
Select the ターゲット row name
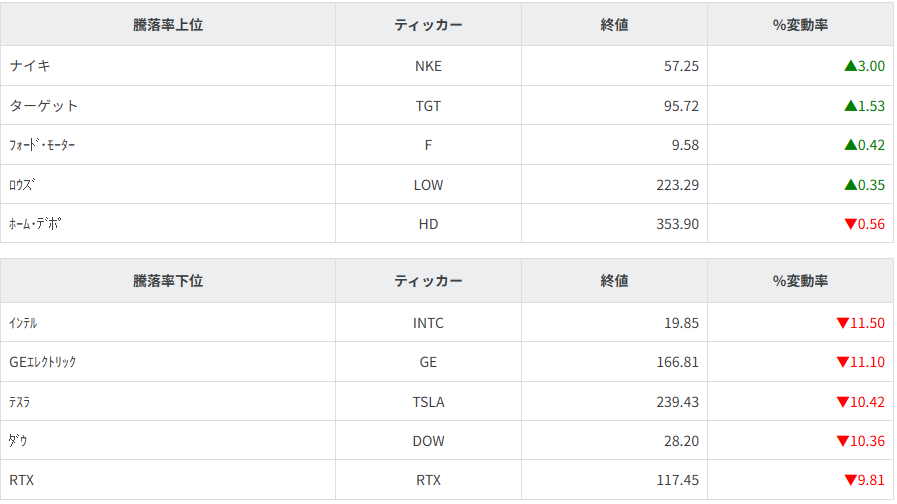coord(44,105)
